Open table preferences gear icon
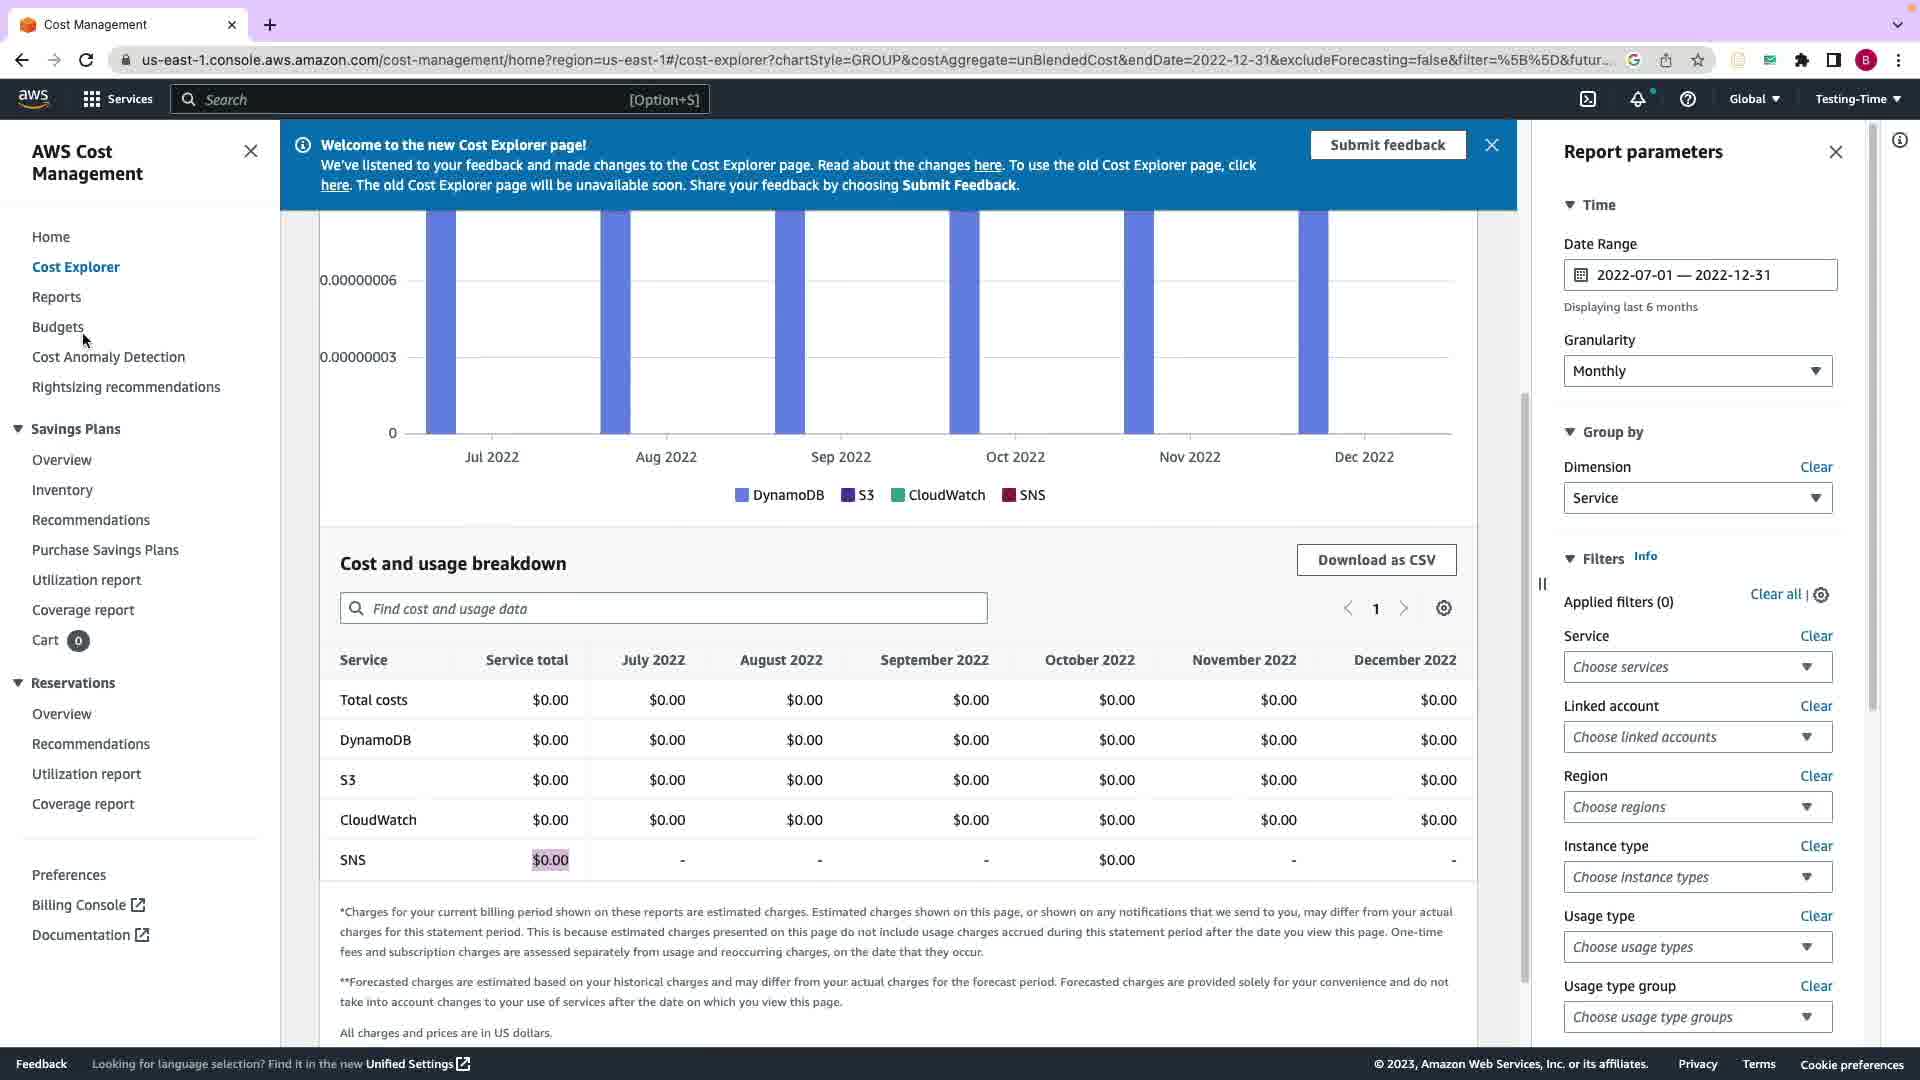Image resolution: width=1920 pixels, height=1080 pixels. [1444, 609]
